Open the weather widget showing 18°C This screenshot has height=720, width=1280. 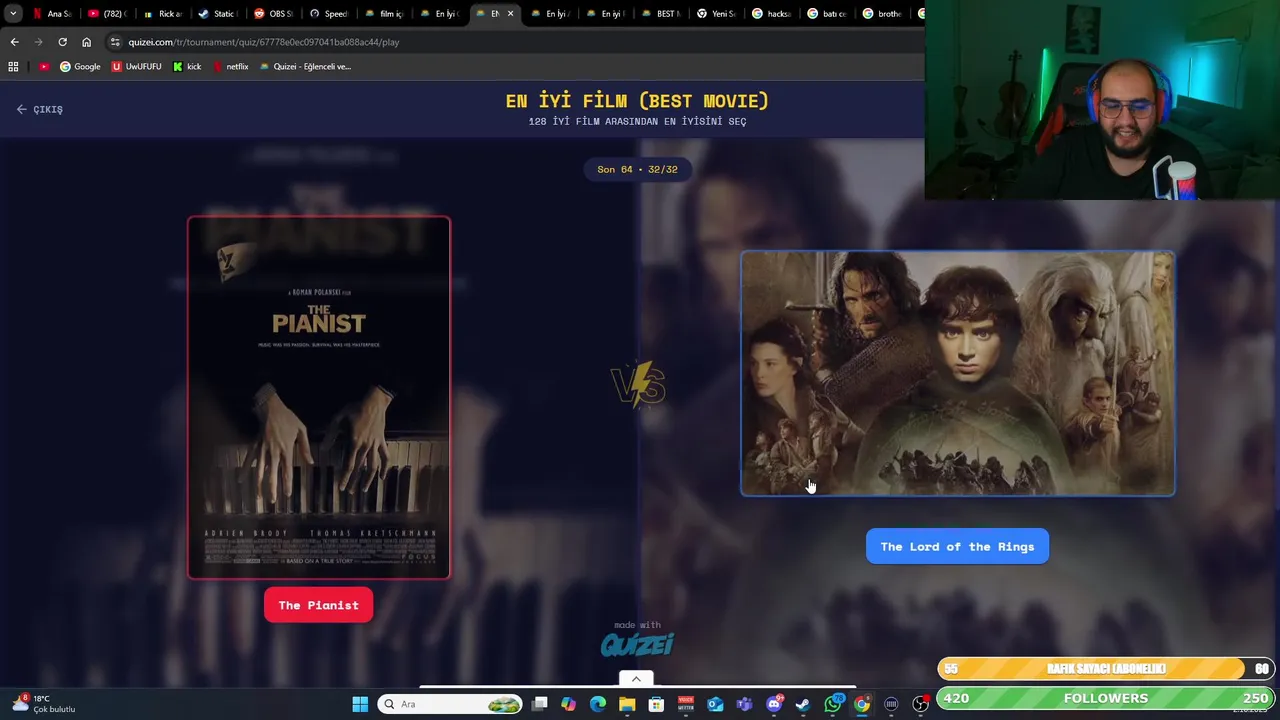tap(45, 704)
